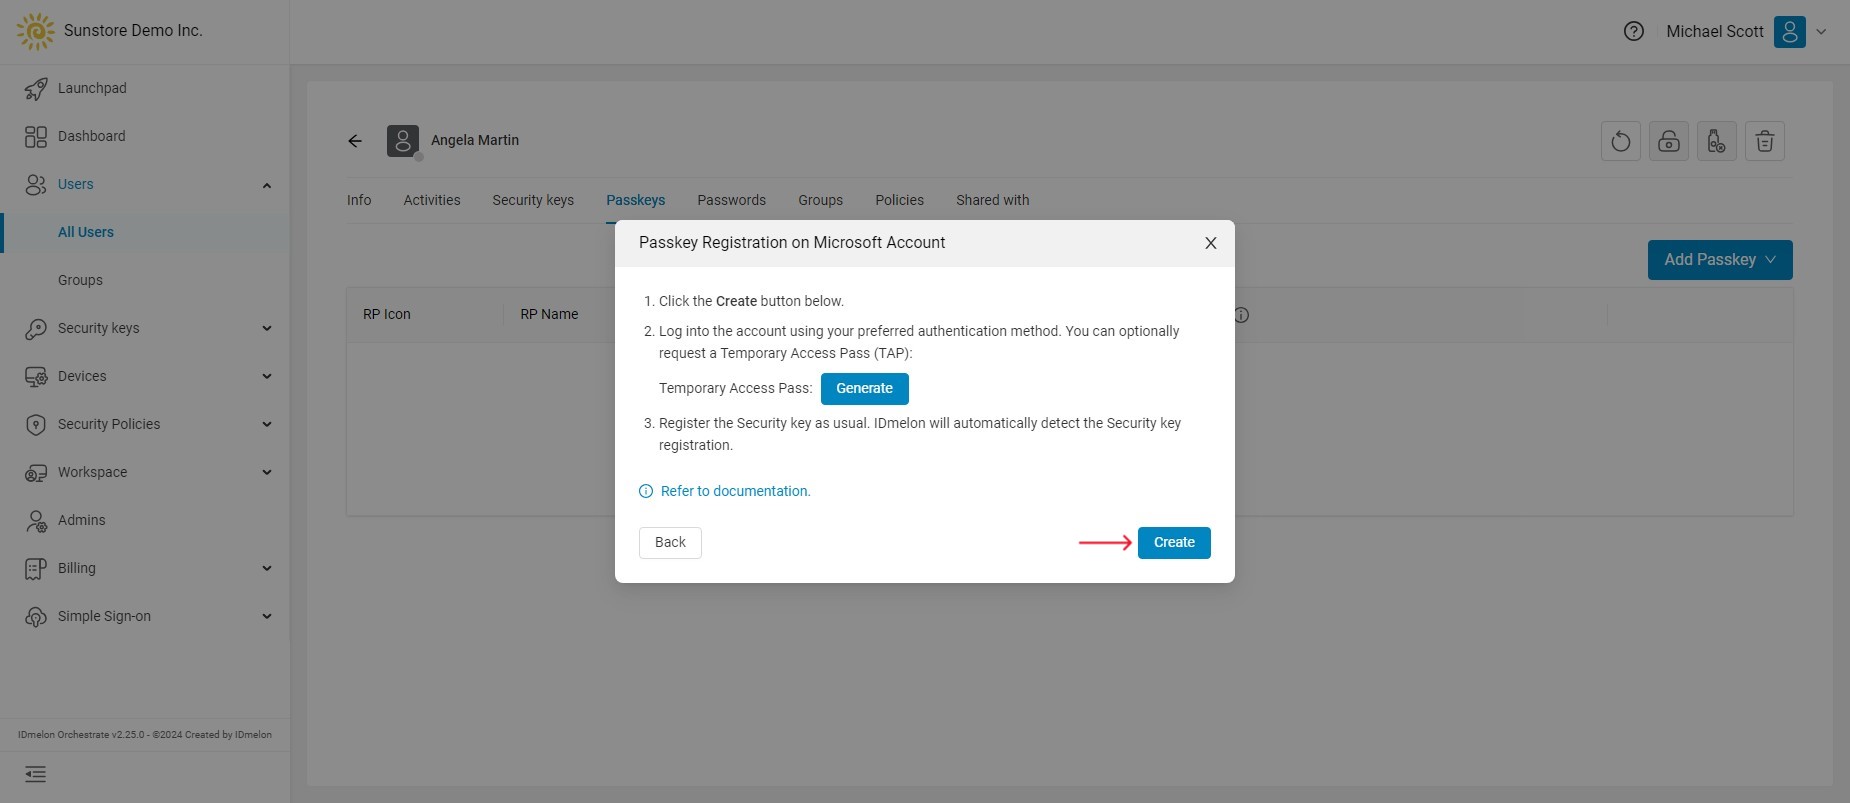Open the Launchpad rocket icon
Screen dimensions: 1850x803
[36, 89]
